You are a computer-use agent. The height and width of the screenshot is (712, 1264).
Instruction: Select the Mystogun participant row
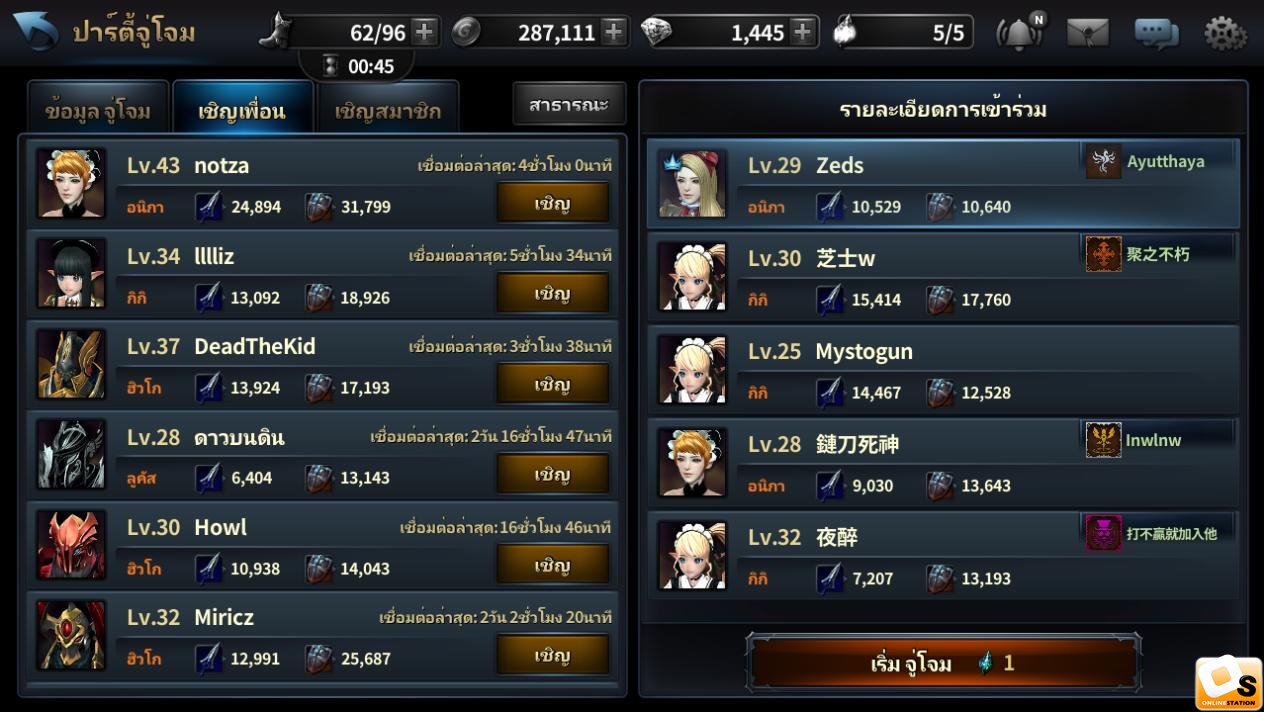(943, 370)
